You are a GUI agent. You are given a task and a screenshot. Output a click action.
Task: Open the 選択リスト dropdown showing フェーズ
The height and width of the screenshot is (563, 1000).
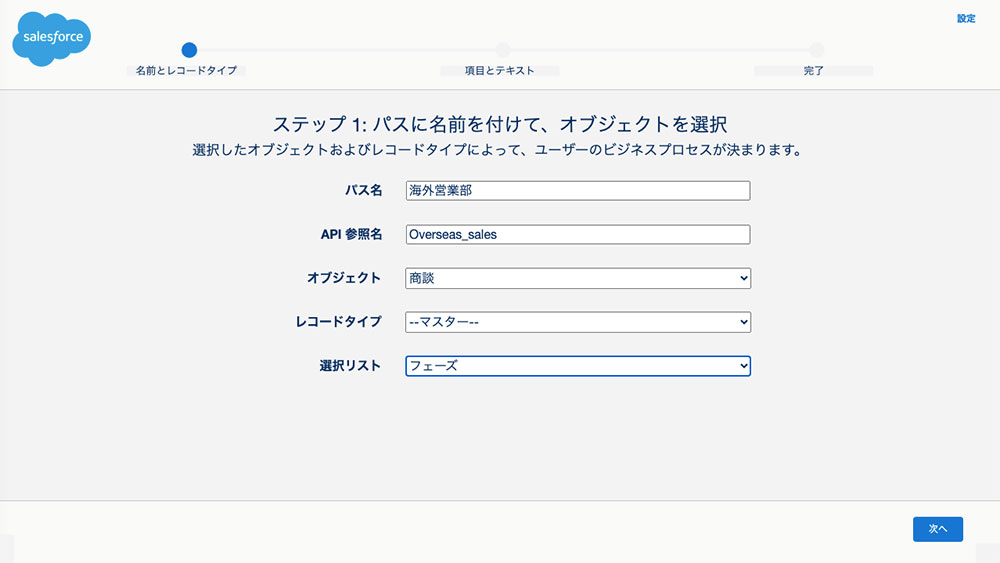coord(578,366)
